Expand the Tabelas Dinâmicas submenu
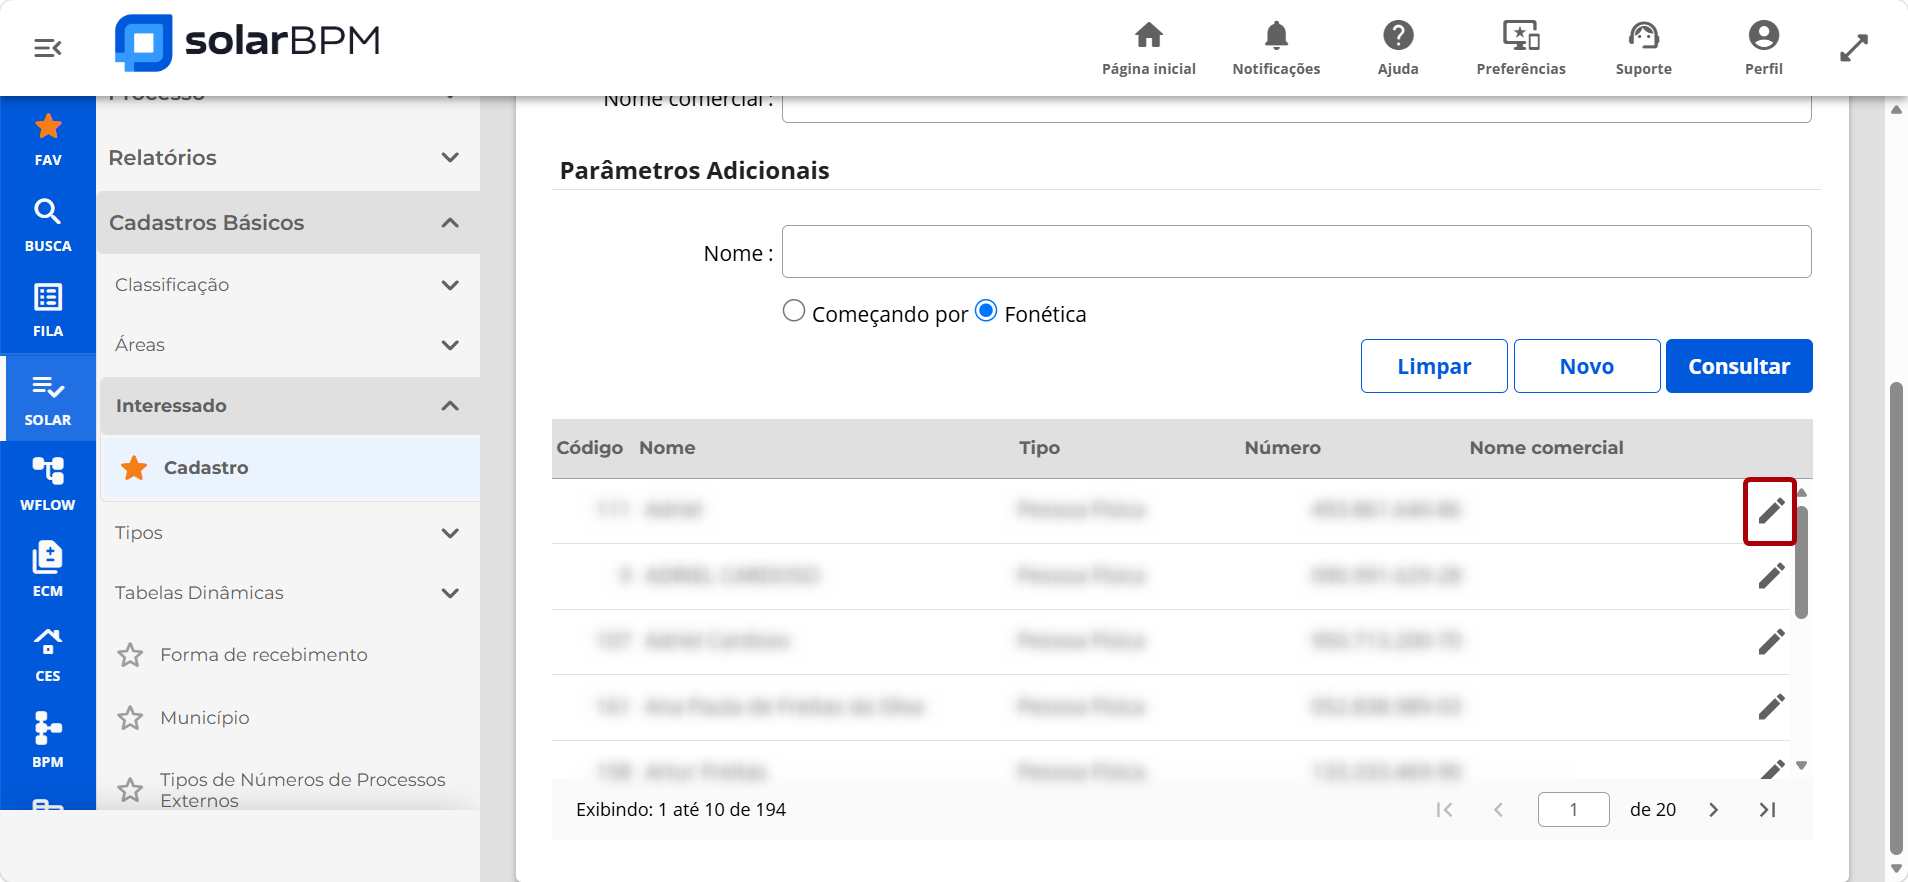The width and height of the screenshot is (1908, 882). coord(288,593)
